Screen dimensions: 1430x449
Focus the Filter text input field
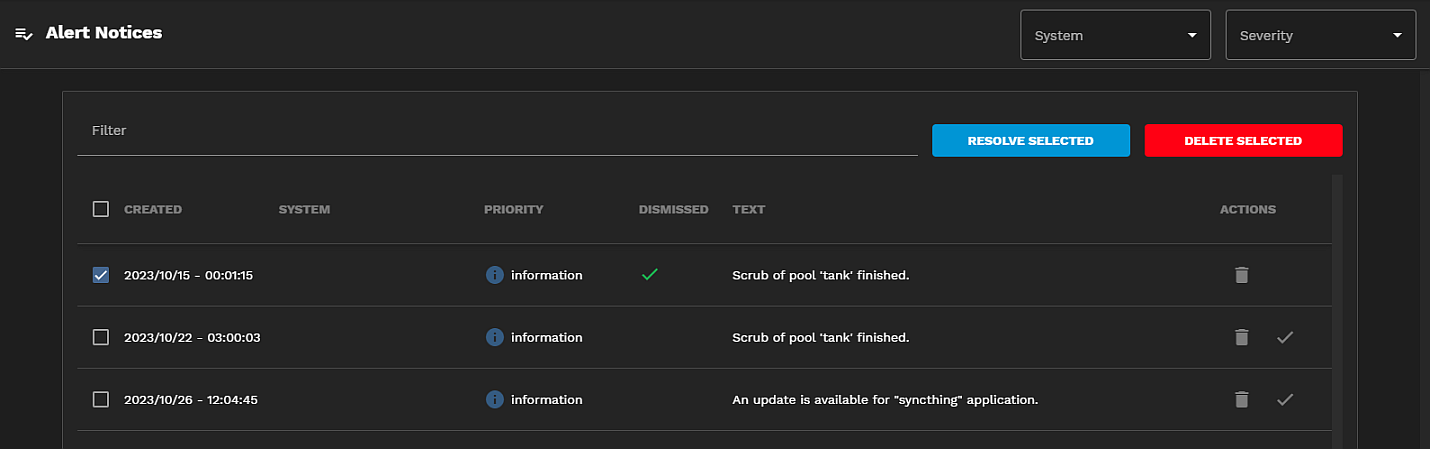pyautogui.click(x=497, y=131)
